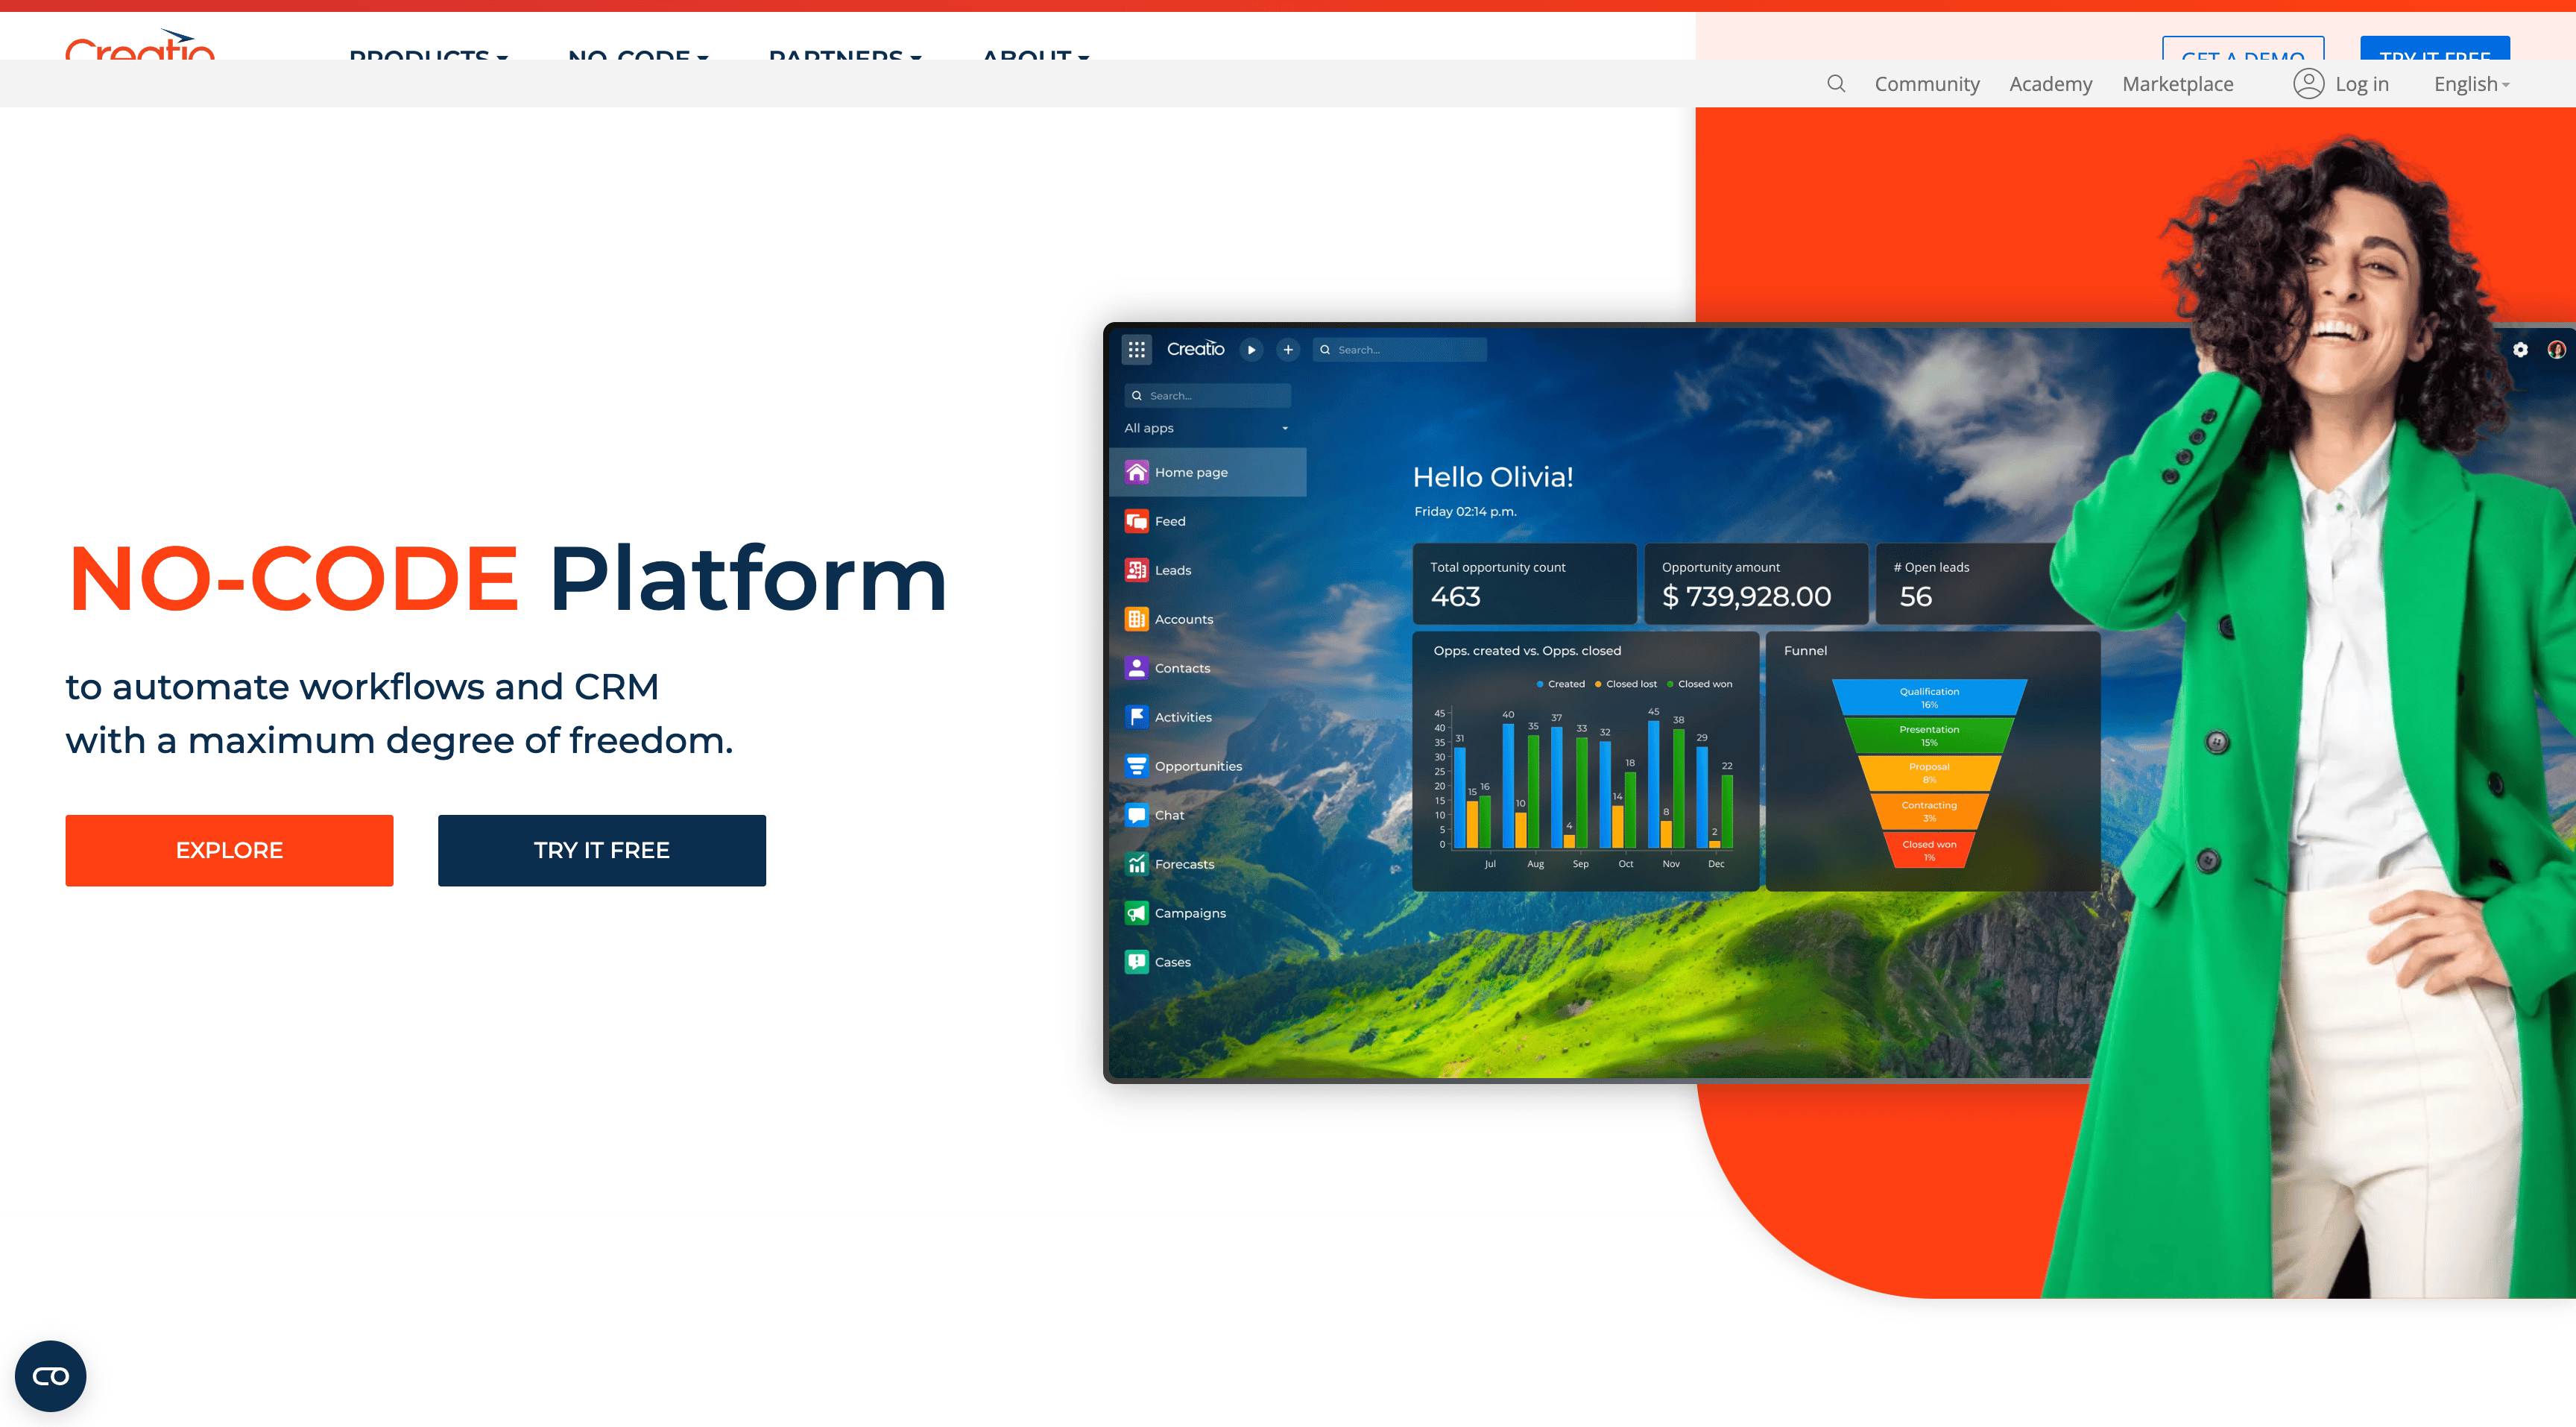Click the Cases section icon
This screenshot has height=1427, width=2576.
[x=1137, y=962]
